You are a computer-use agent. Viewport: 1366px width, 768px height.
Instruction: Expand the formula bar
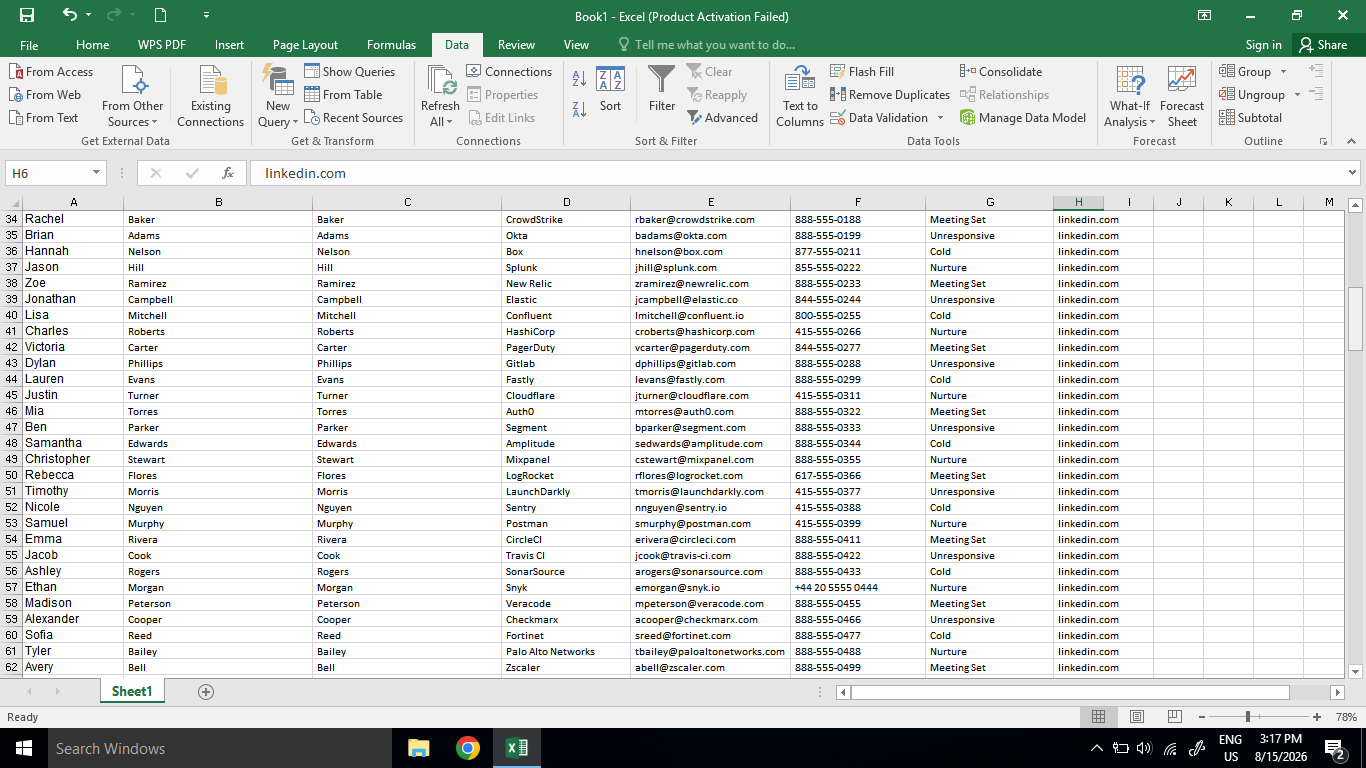[1352, 173]
